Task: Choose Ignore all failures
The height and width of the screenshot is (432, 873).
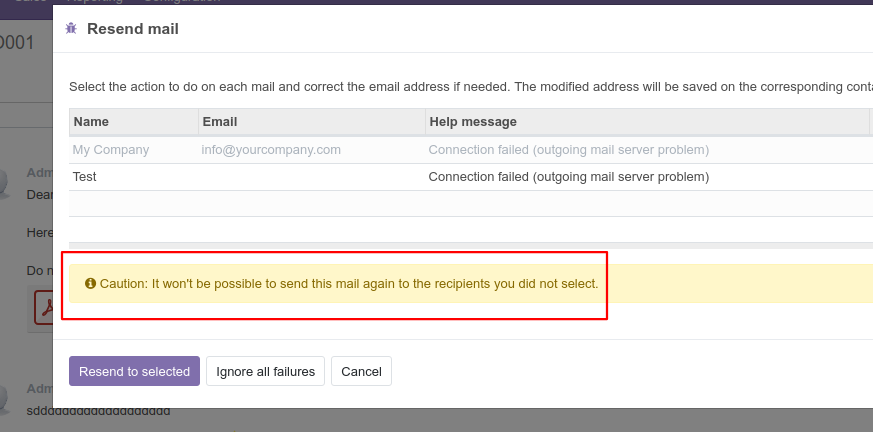Action: tap(266, 371)
